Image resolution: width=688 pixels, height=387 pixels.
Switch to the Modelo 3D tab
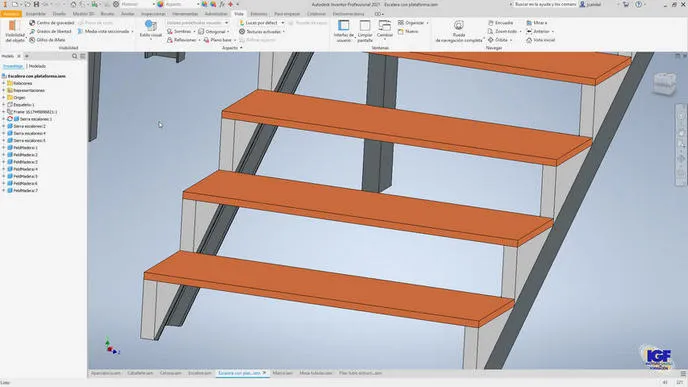click(83, 14)
